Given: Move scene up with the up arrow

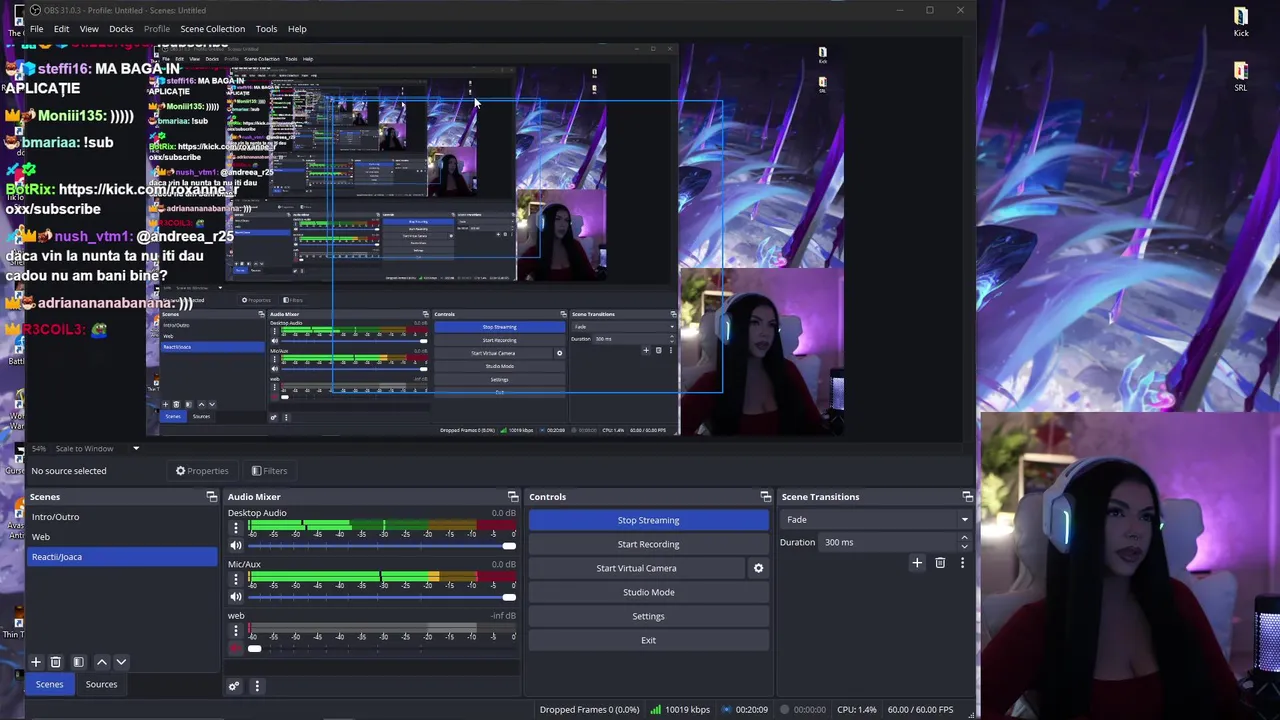Looking at the screenshot, I should tap(101, 662).
